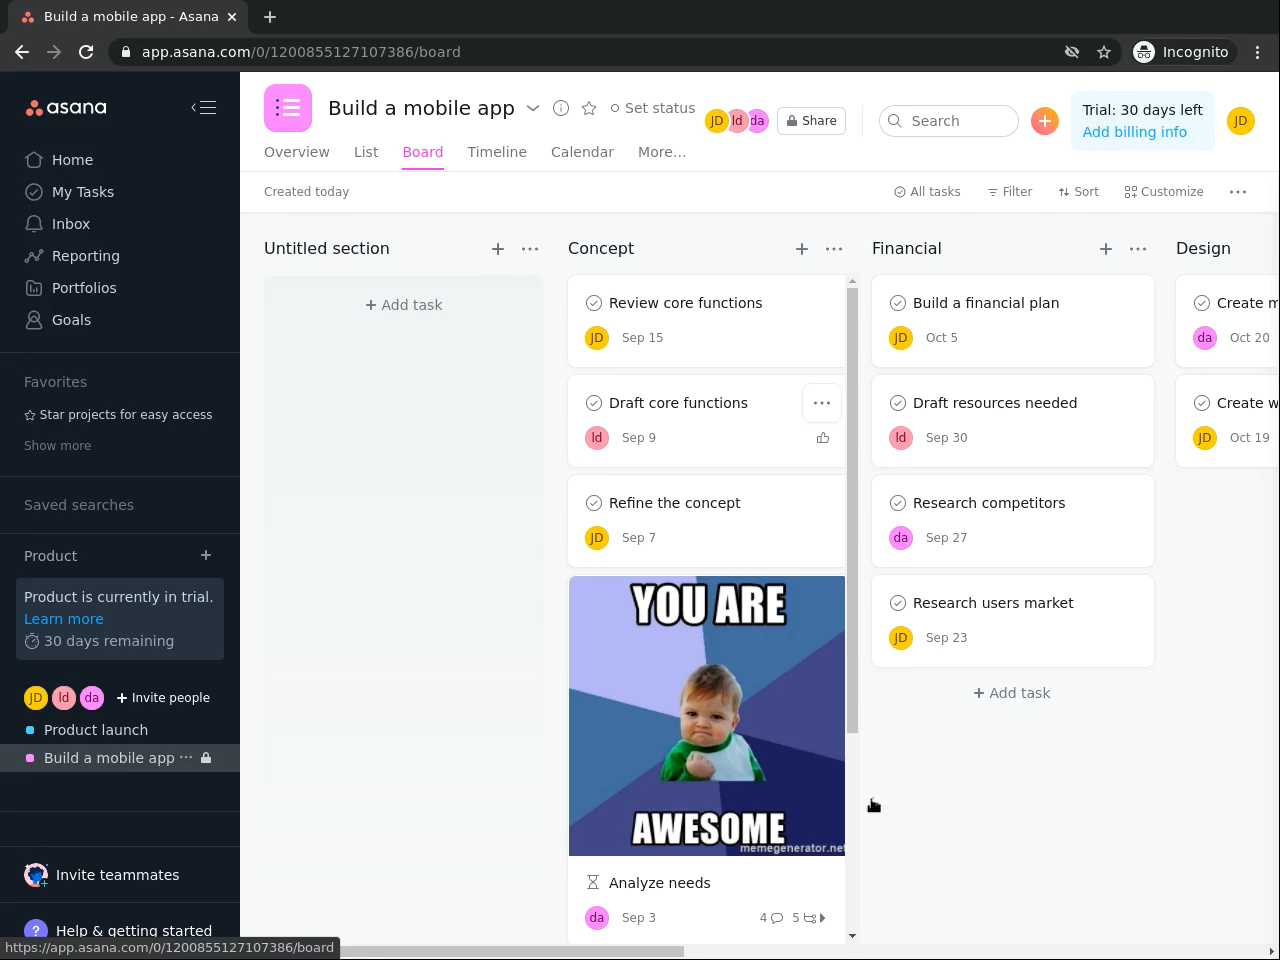
Task: Open the JD profile avatar menu
Action: click(x=1240, y=121)
